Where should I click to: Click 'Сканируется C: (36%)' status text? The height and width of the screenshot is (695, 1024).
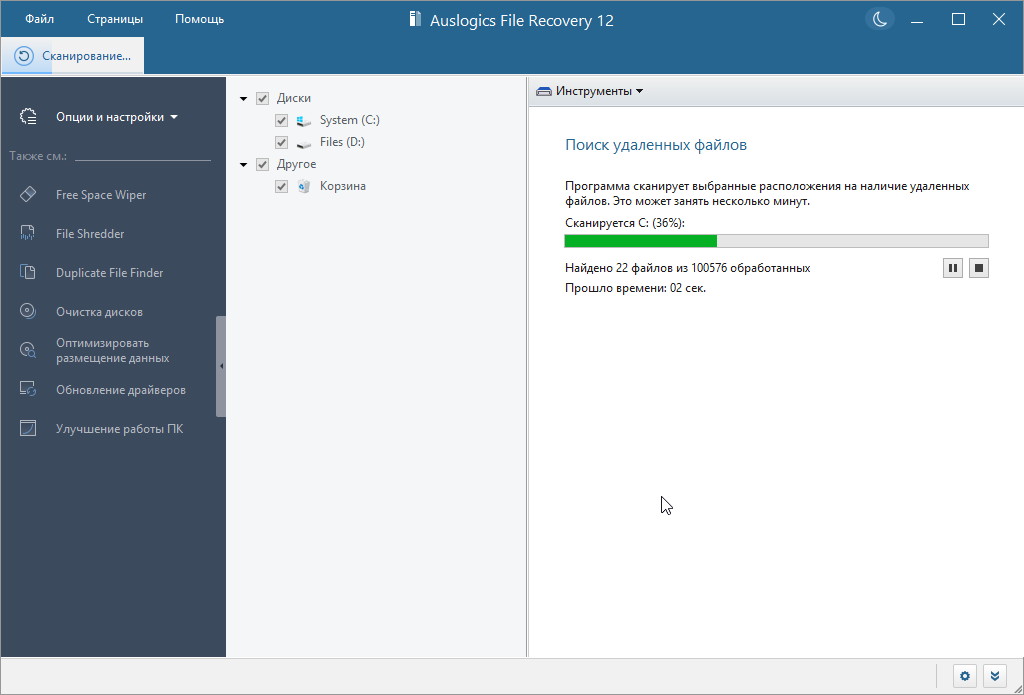[x=625, y=223]
